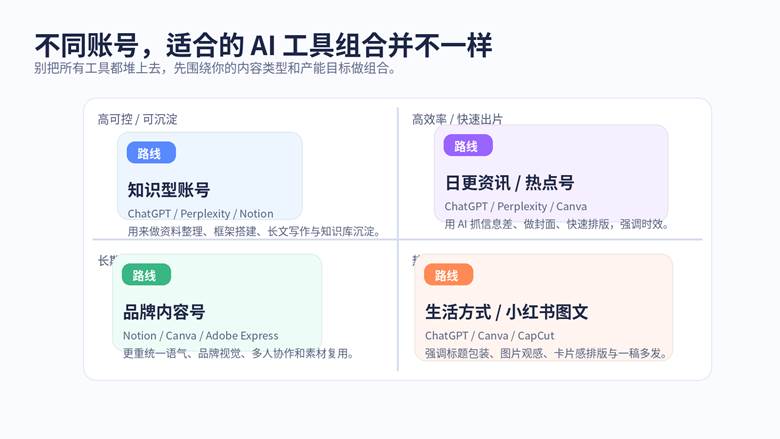Click the ChatGPT / Canva / CapCut tools line

[x=489, y=336]
